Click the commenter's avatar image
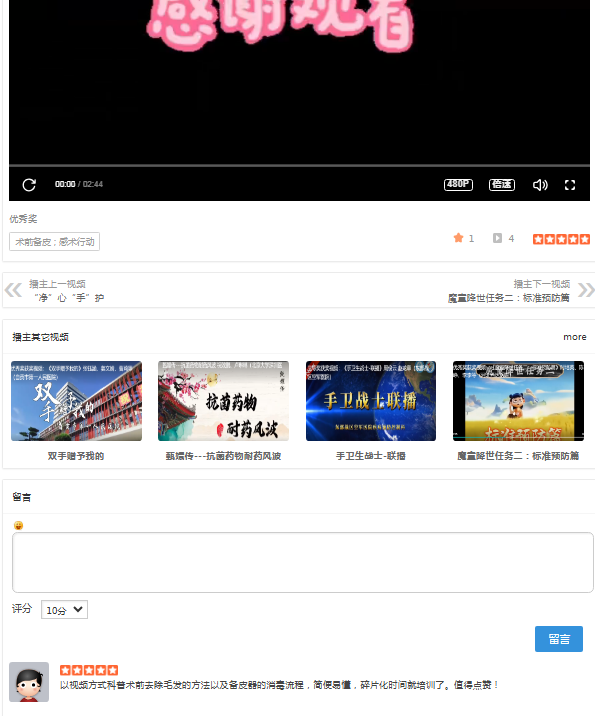595x716 pixels. (29, 682)
